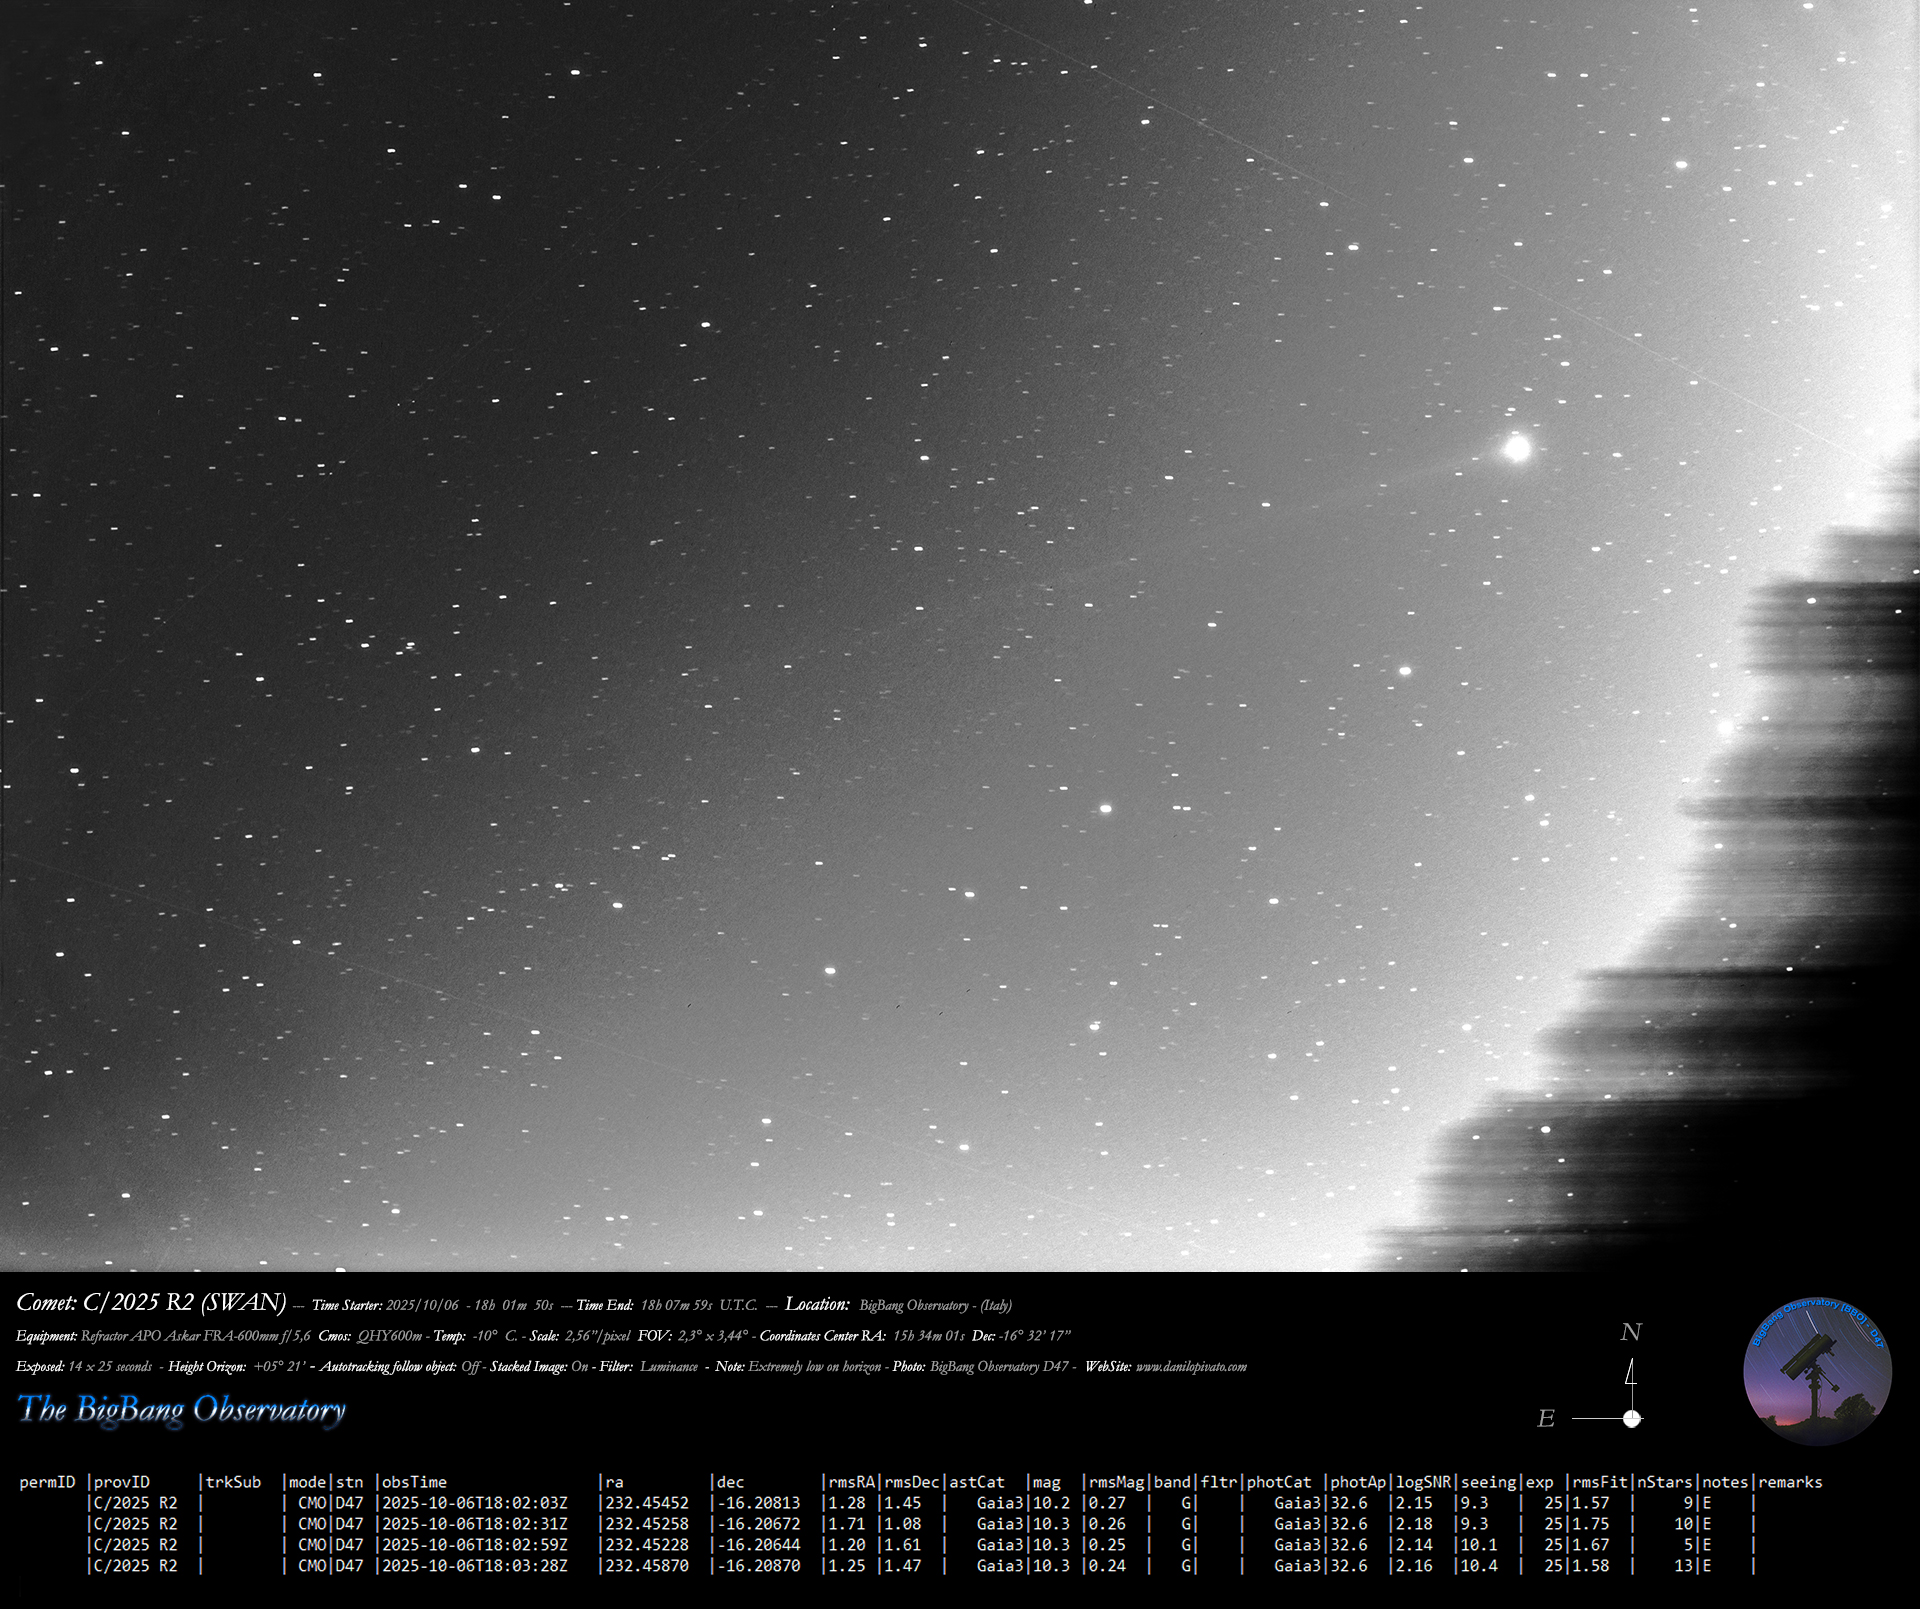Click the compass E label
This screenshot has height=1609, width=1920.
click(1546, 1418)
